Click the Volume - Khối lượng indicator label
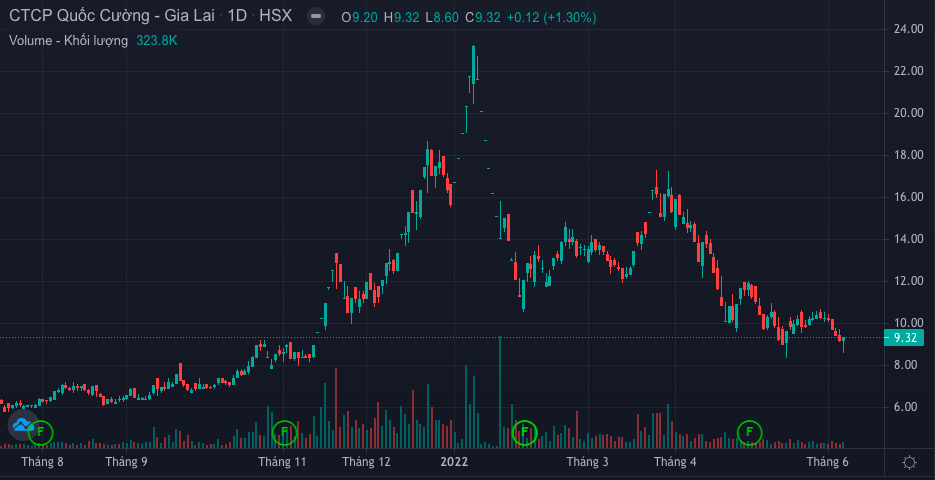935x480 pixels. [x=69, y=41]
